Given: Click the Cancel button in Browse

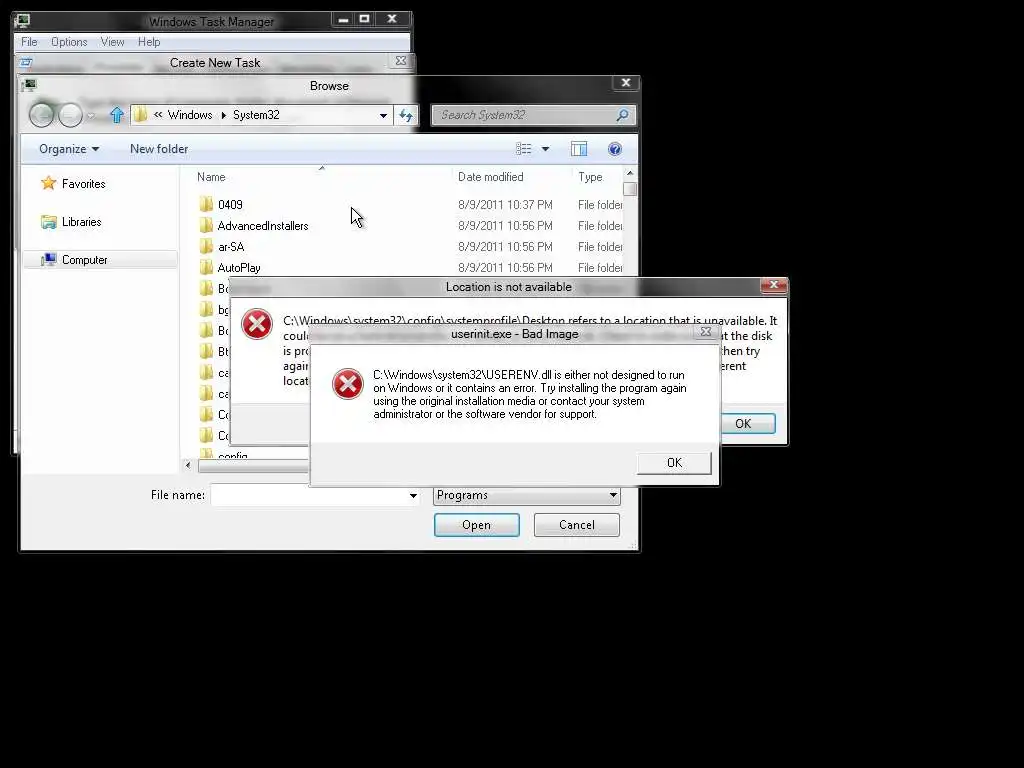Looking at the screenshot, I should point(577,525).
